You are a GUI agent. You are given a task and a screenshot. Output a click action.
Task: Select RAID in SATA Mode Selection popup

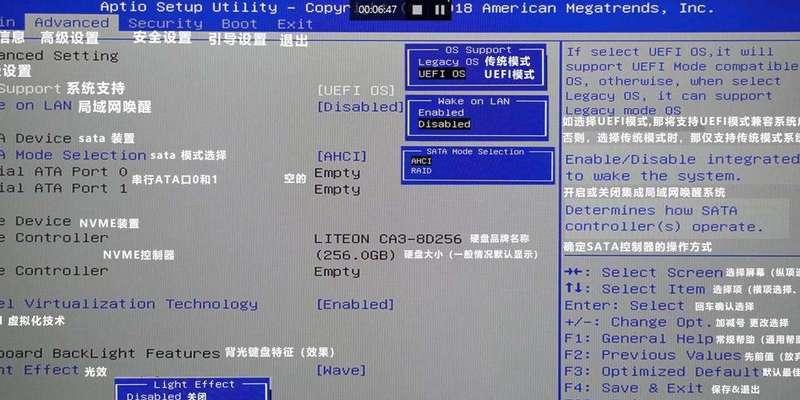[x=422, y=171]
